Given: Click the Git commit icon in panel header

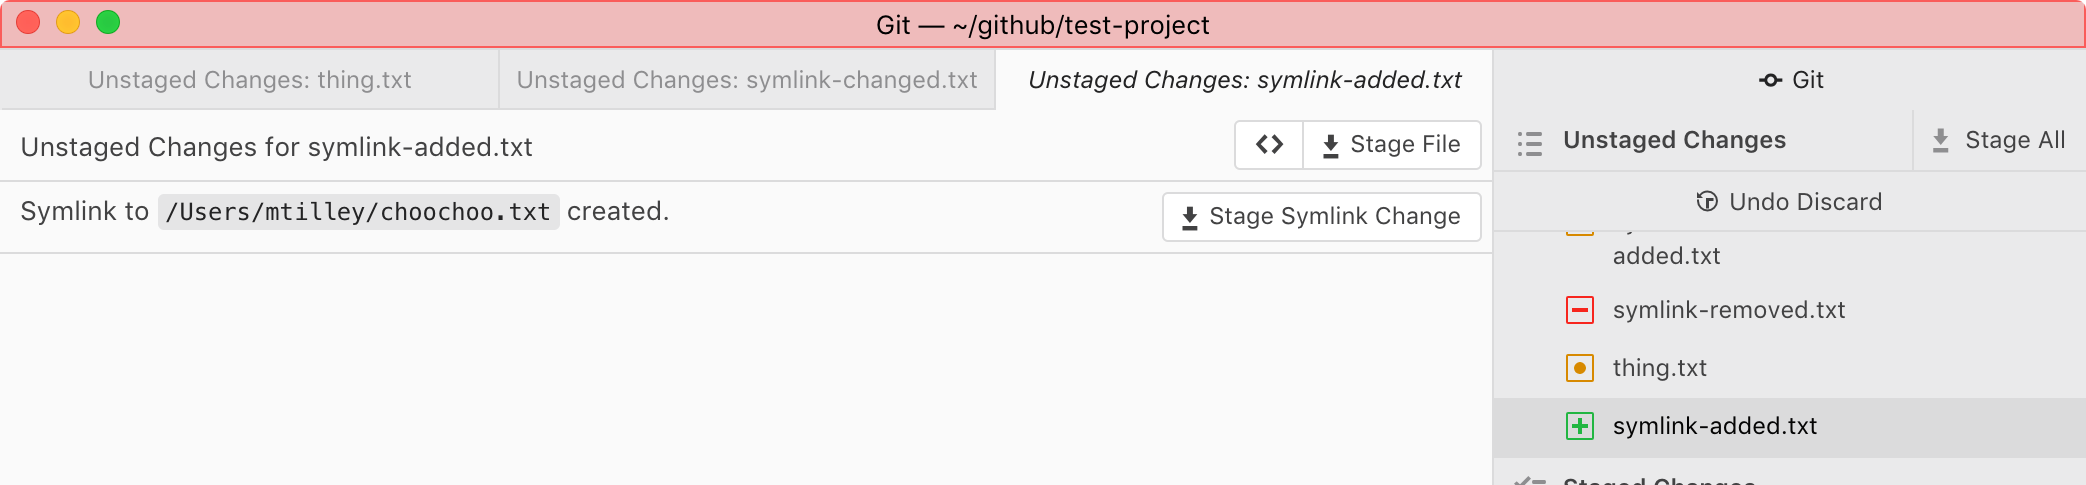Looking at the screenshot, I should 1770,80.
